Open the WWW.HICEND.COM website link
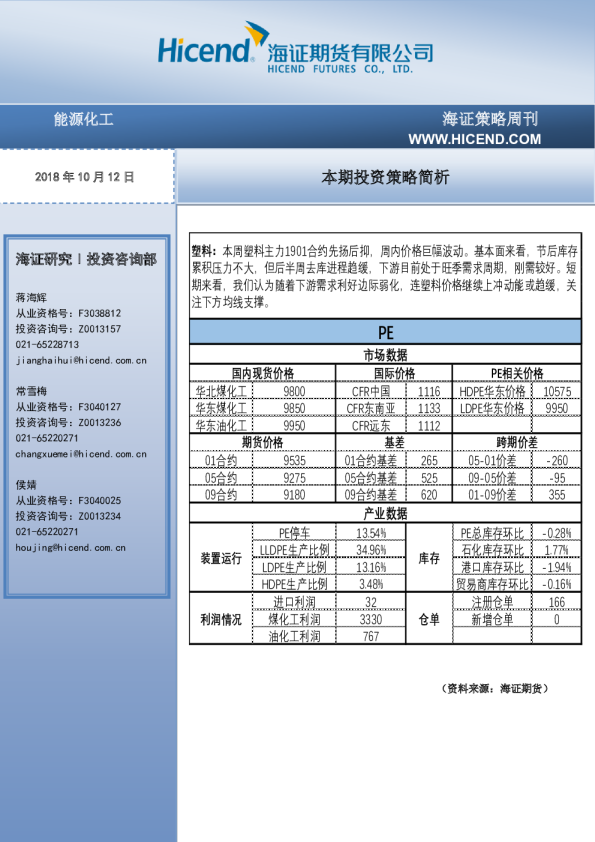 (x=475, y=139)
